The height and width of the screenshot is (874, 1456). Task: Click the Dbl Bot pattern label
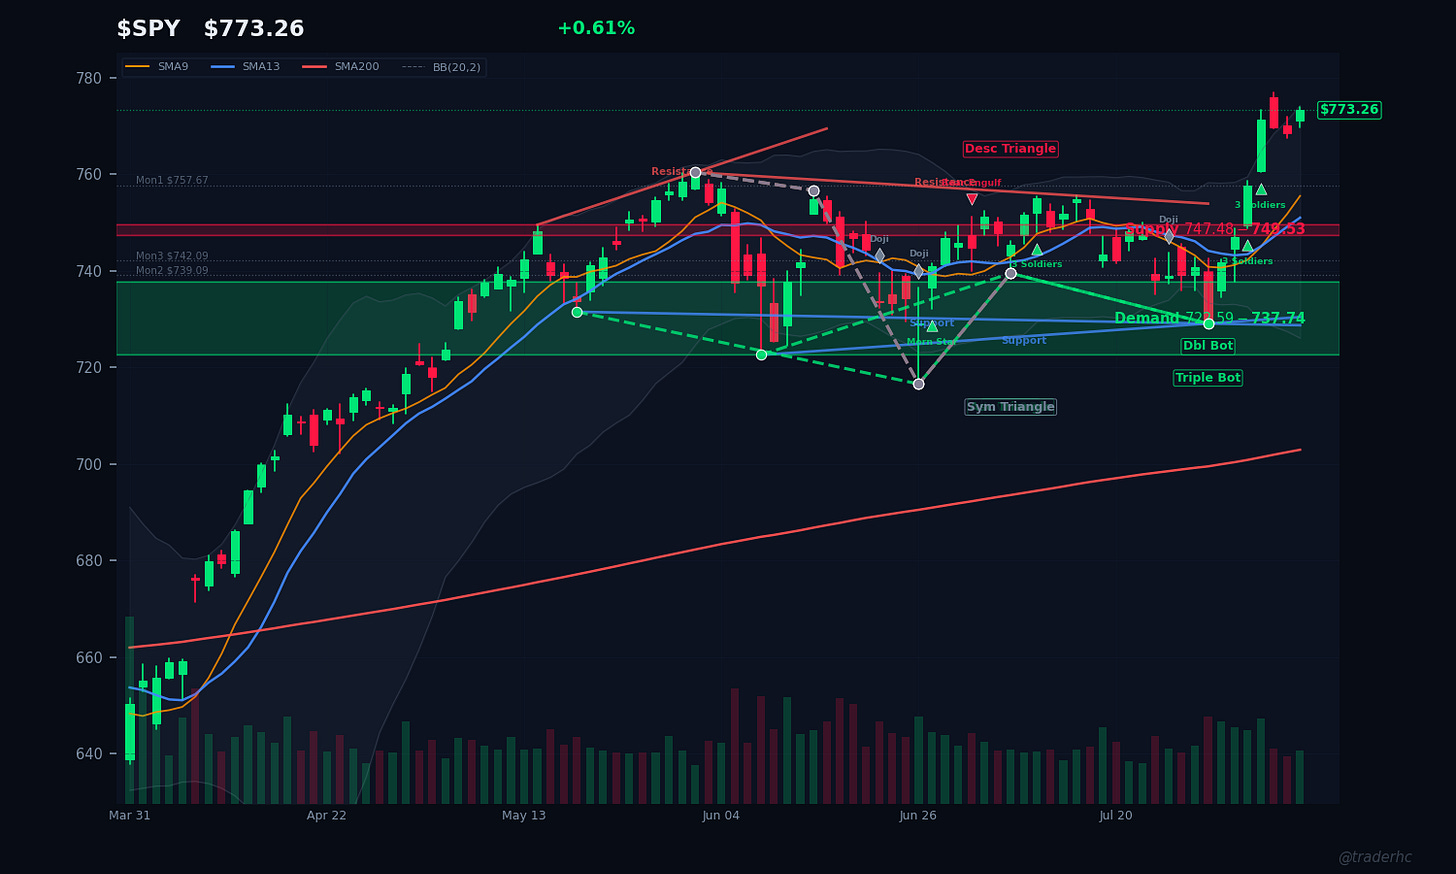coord(1208,346)
